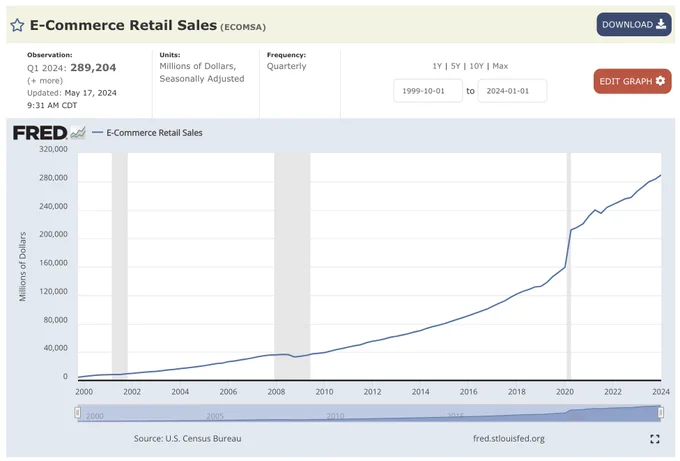Image resolution: width=680 pixels, height=461 pixels.
Task: Select the Max date range link
Action: 500,66
